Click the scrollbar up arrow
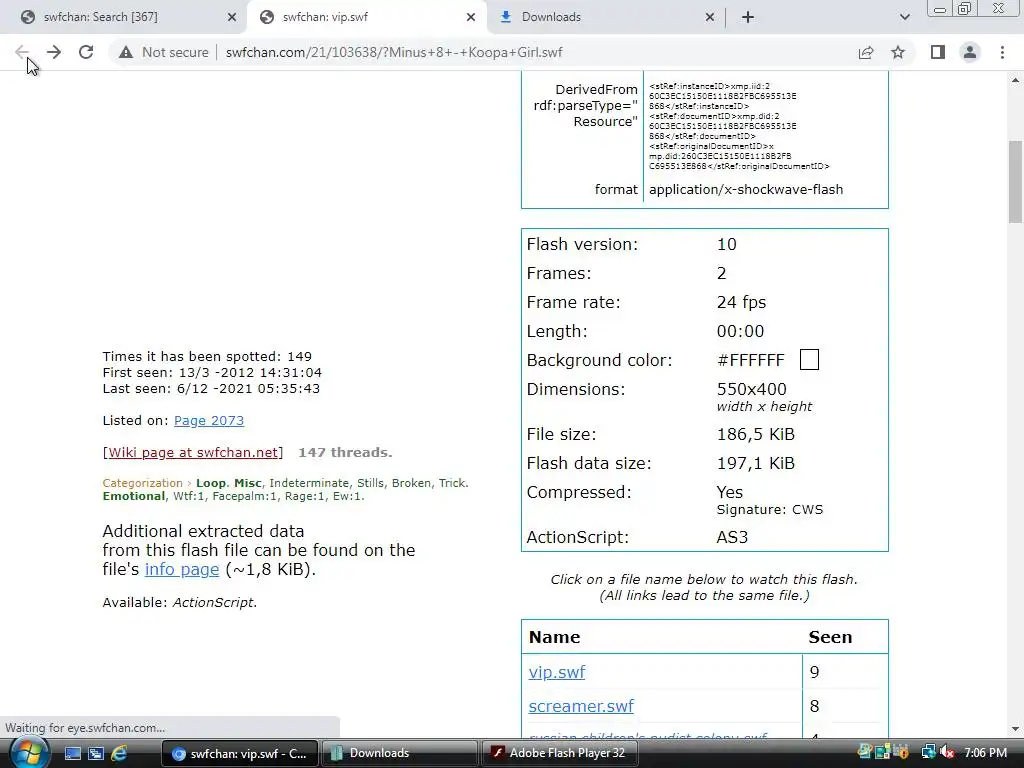 1015,80
